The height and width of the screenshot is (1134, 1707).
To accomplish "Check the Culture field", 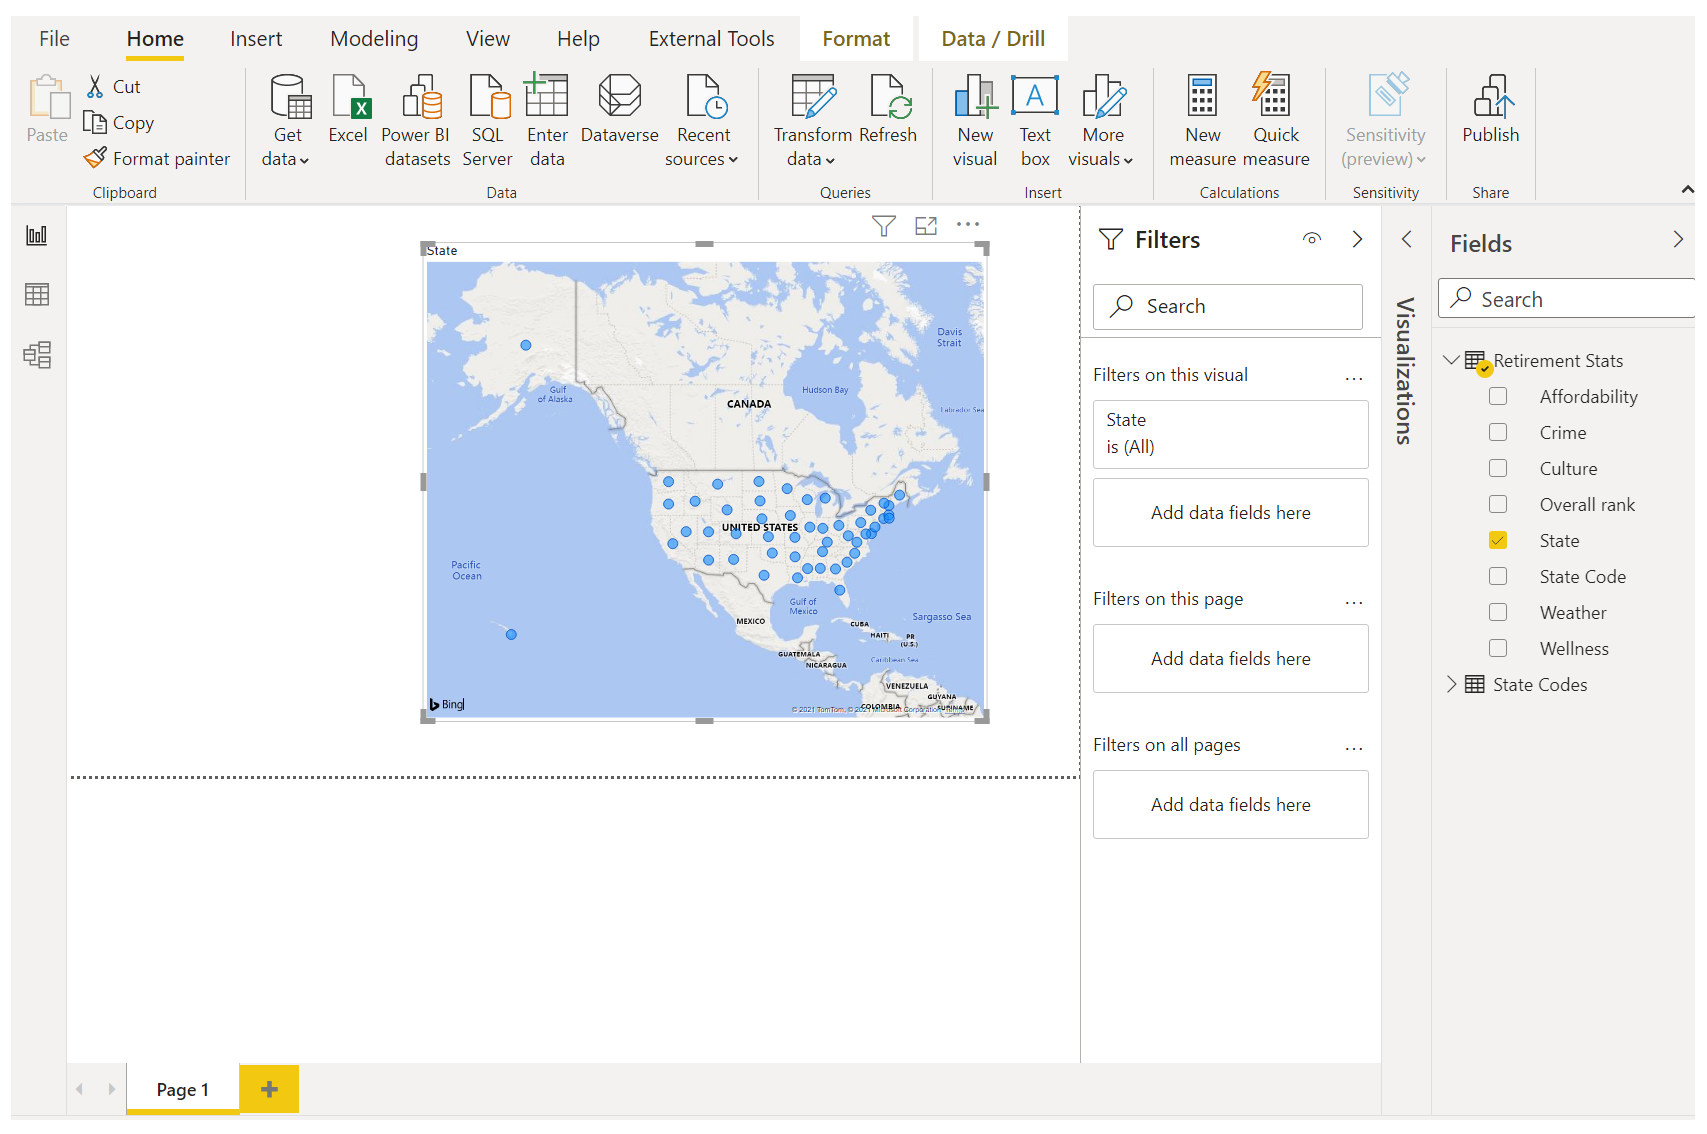I will point(1498,468).
